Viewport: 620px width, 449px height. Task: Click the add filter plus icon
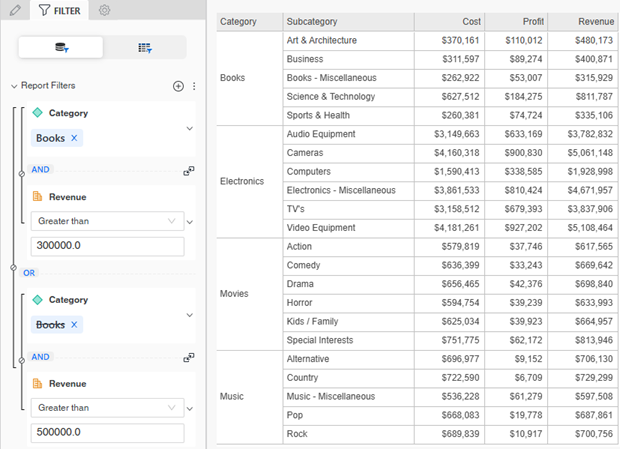(x=178, y=86)
